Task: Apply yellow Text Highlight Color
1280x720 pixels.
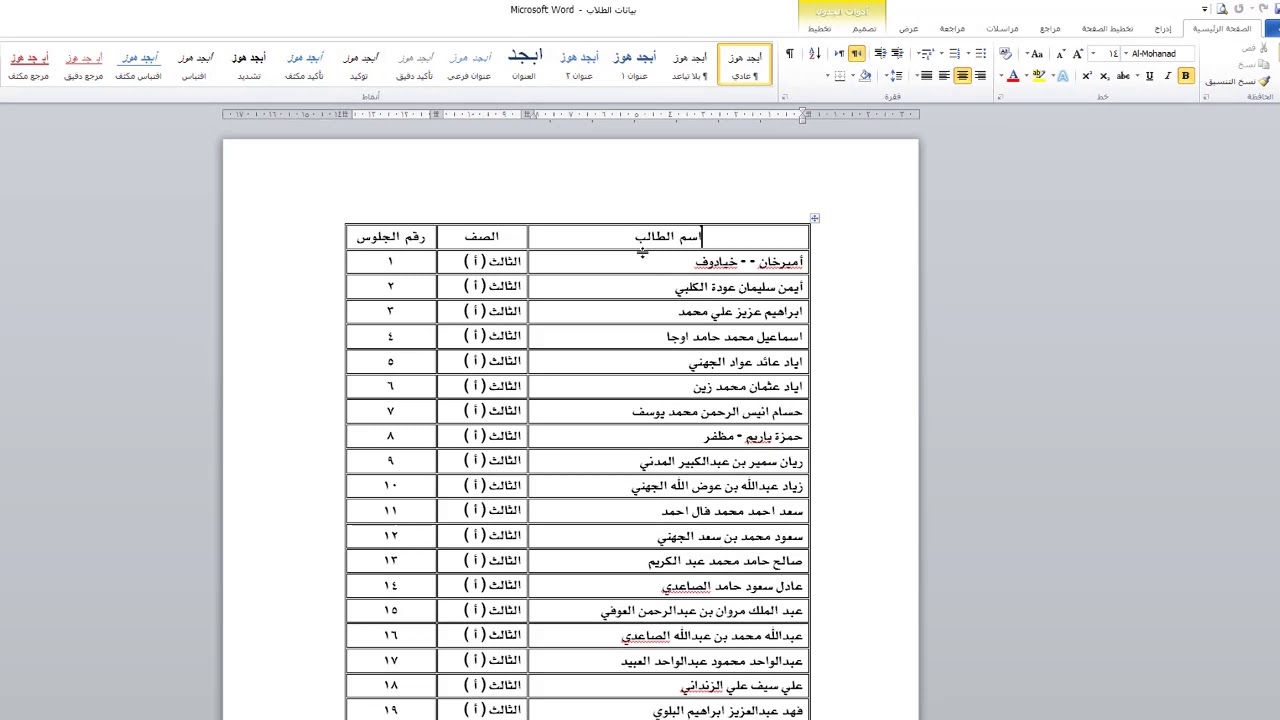Action: click(1039, 76)
